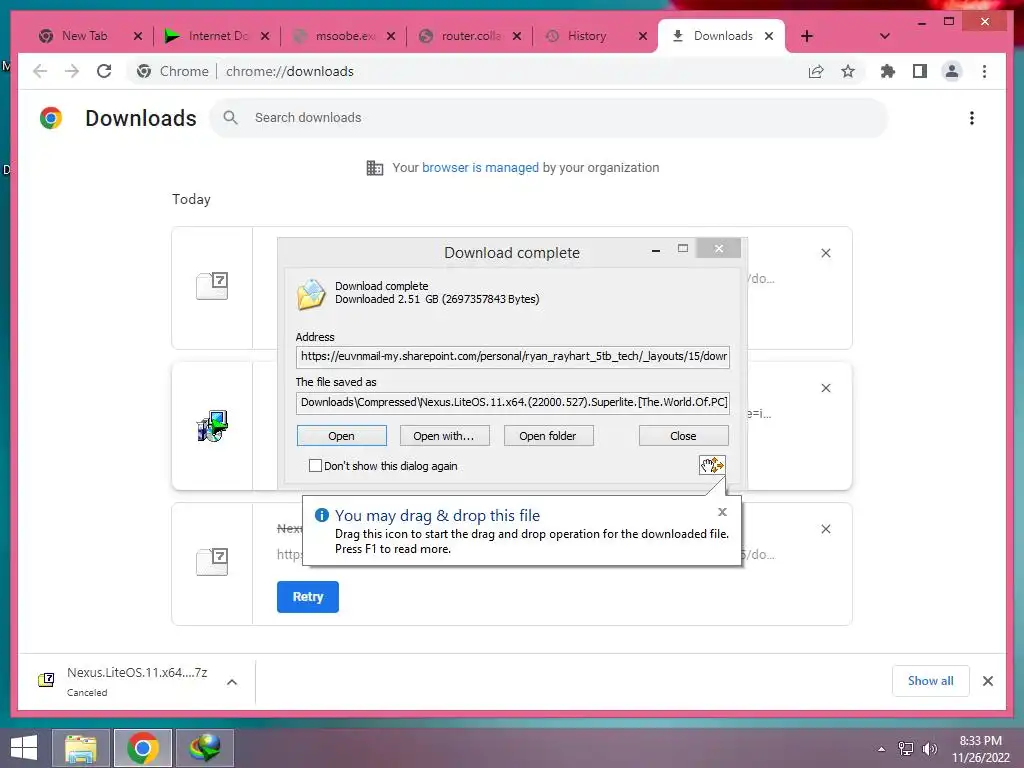The height and width of the screenshot is (768, 1024).
Task: Retry the canceled download
Action: point(308,596)
